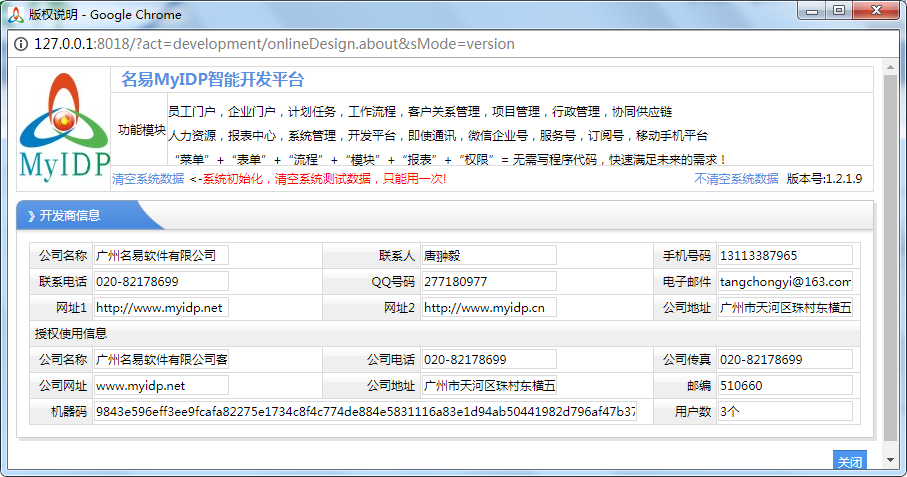Viewport: 907px width, 477px height.
Task: Click the 清空系统数据 link
Action: coord(148,179)
